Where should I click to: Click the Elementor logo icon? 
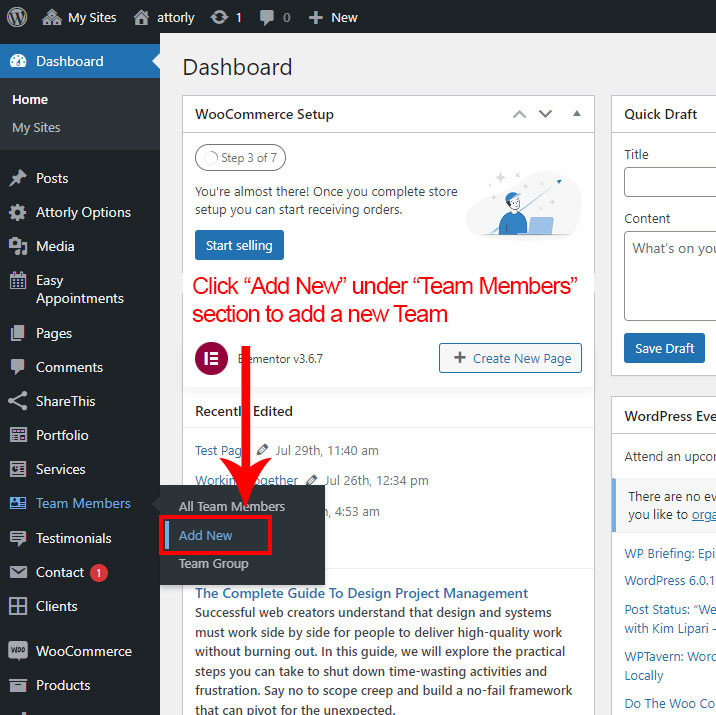click(211, 358)
